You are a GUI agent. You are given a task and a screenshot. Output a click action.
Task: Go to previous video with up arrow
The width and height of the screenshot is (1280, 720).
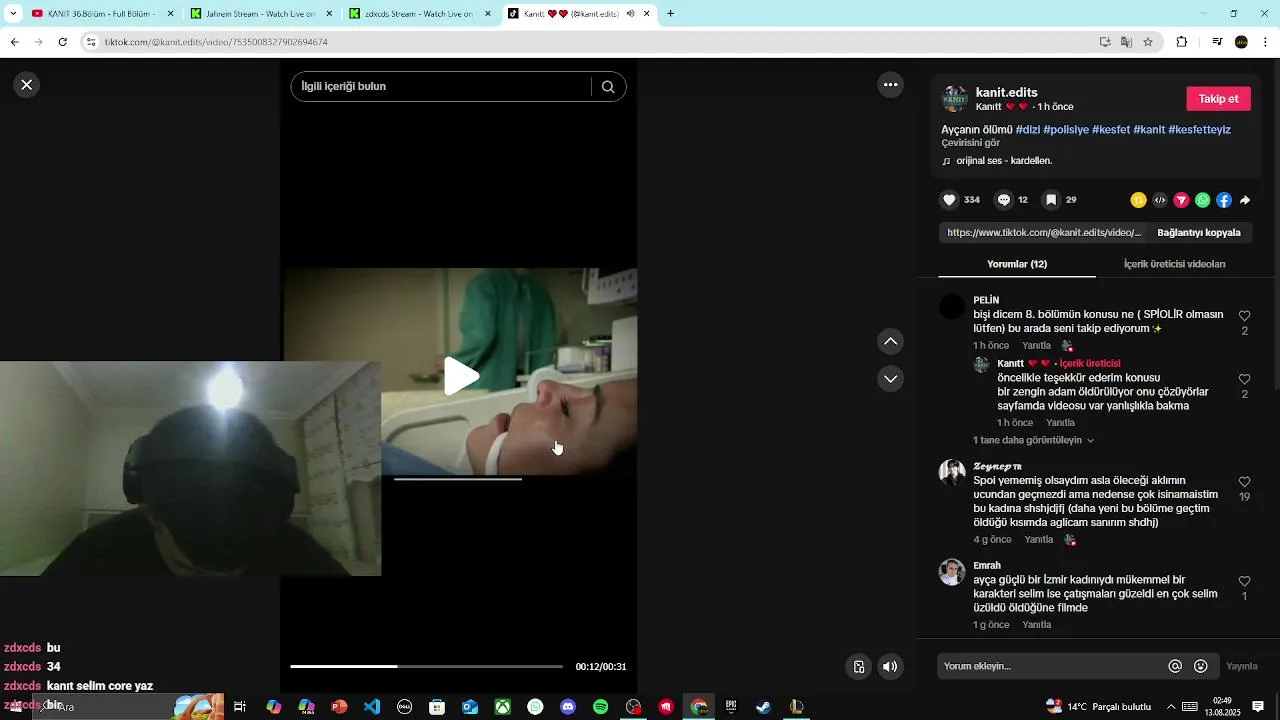(891, 342)
